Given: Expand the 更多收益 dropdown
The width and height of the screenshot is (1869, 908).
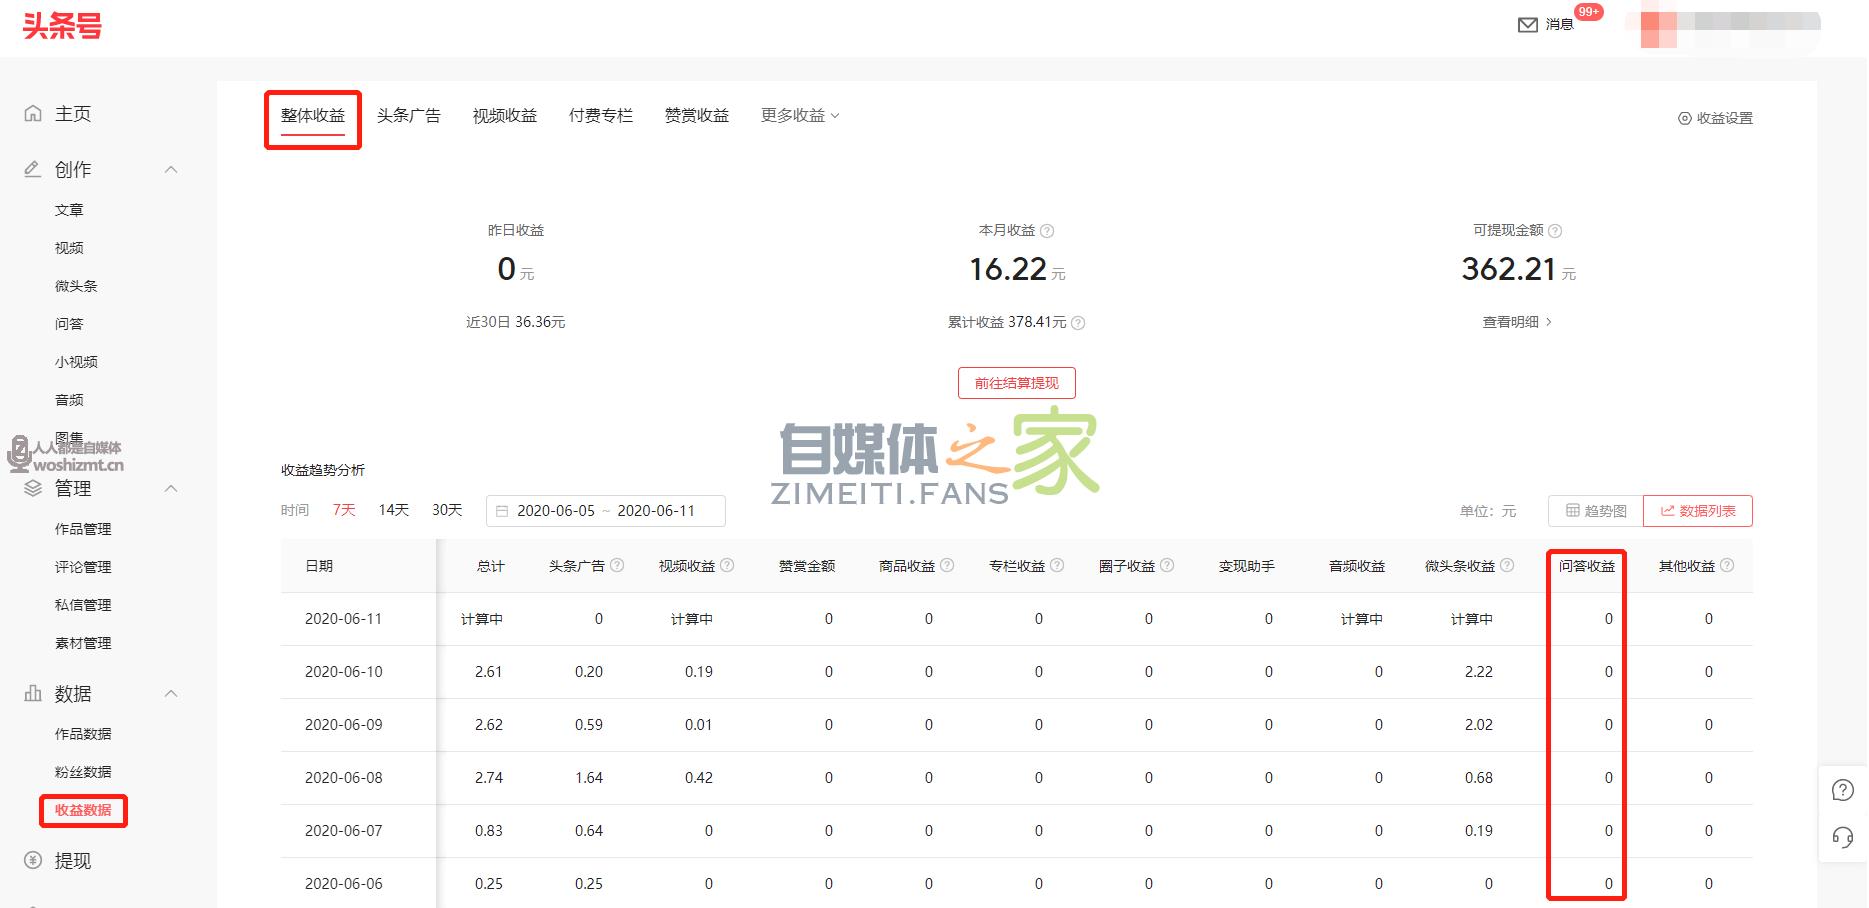Looking at the screenshot, I should tap(799, 115).
